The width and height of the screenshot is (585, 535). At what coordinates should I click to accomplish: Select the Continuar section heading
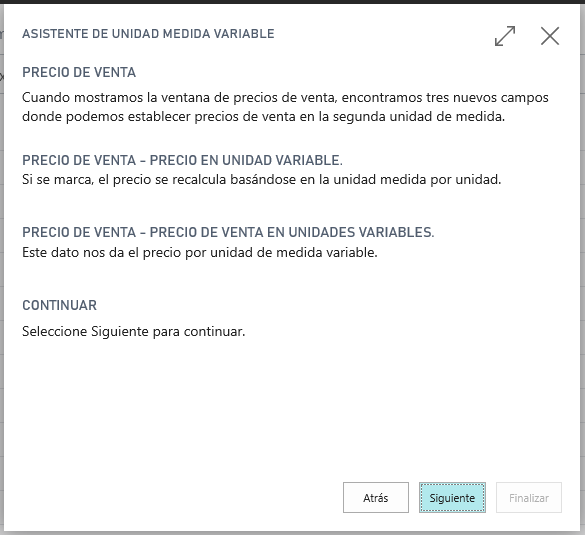click(59, 306)
